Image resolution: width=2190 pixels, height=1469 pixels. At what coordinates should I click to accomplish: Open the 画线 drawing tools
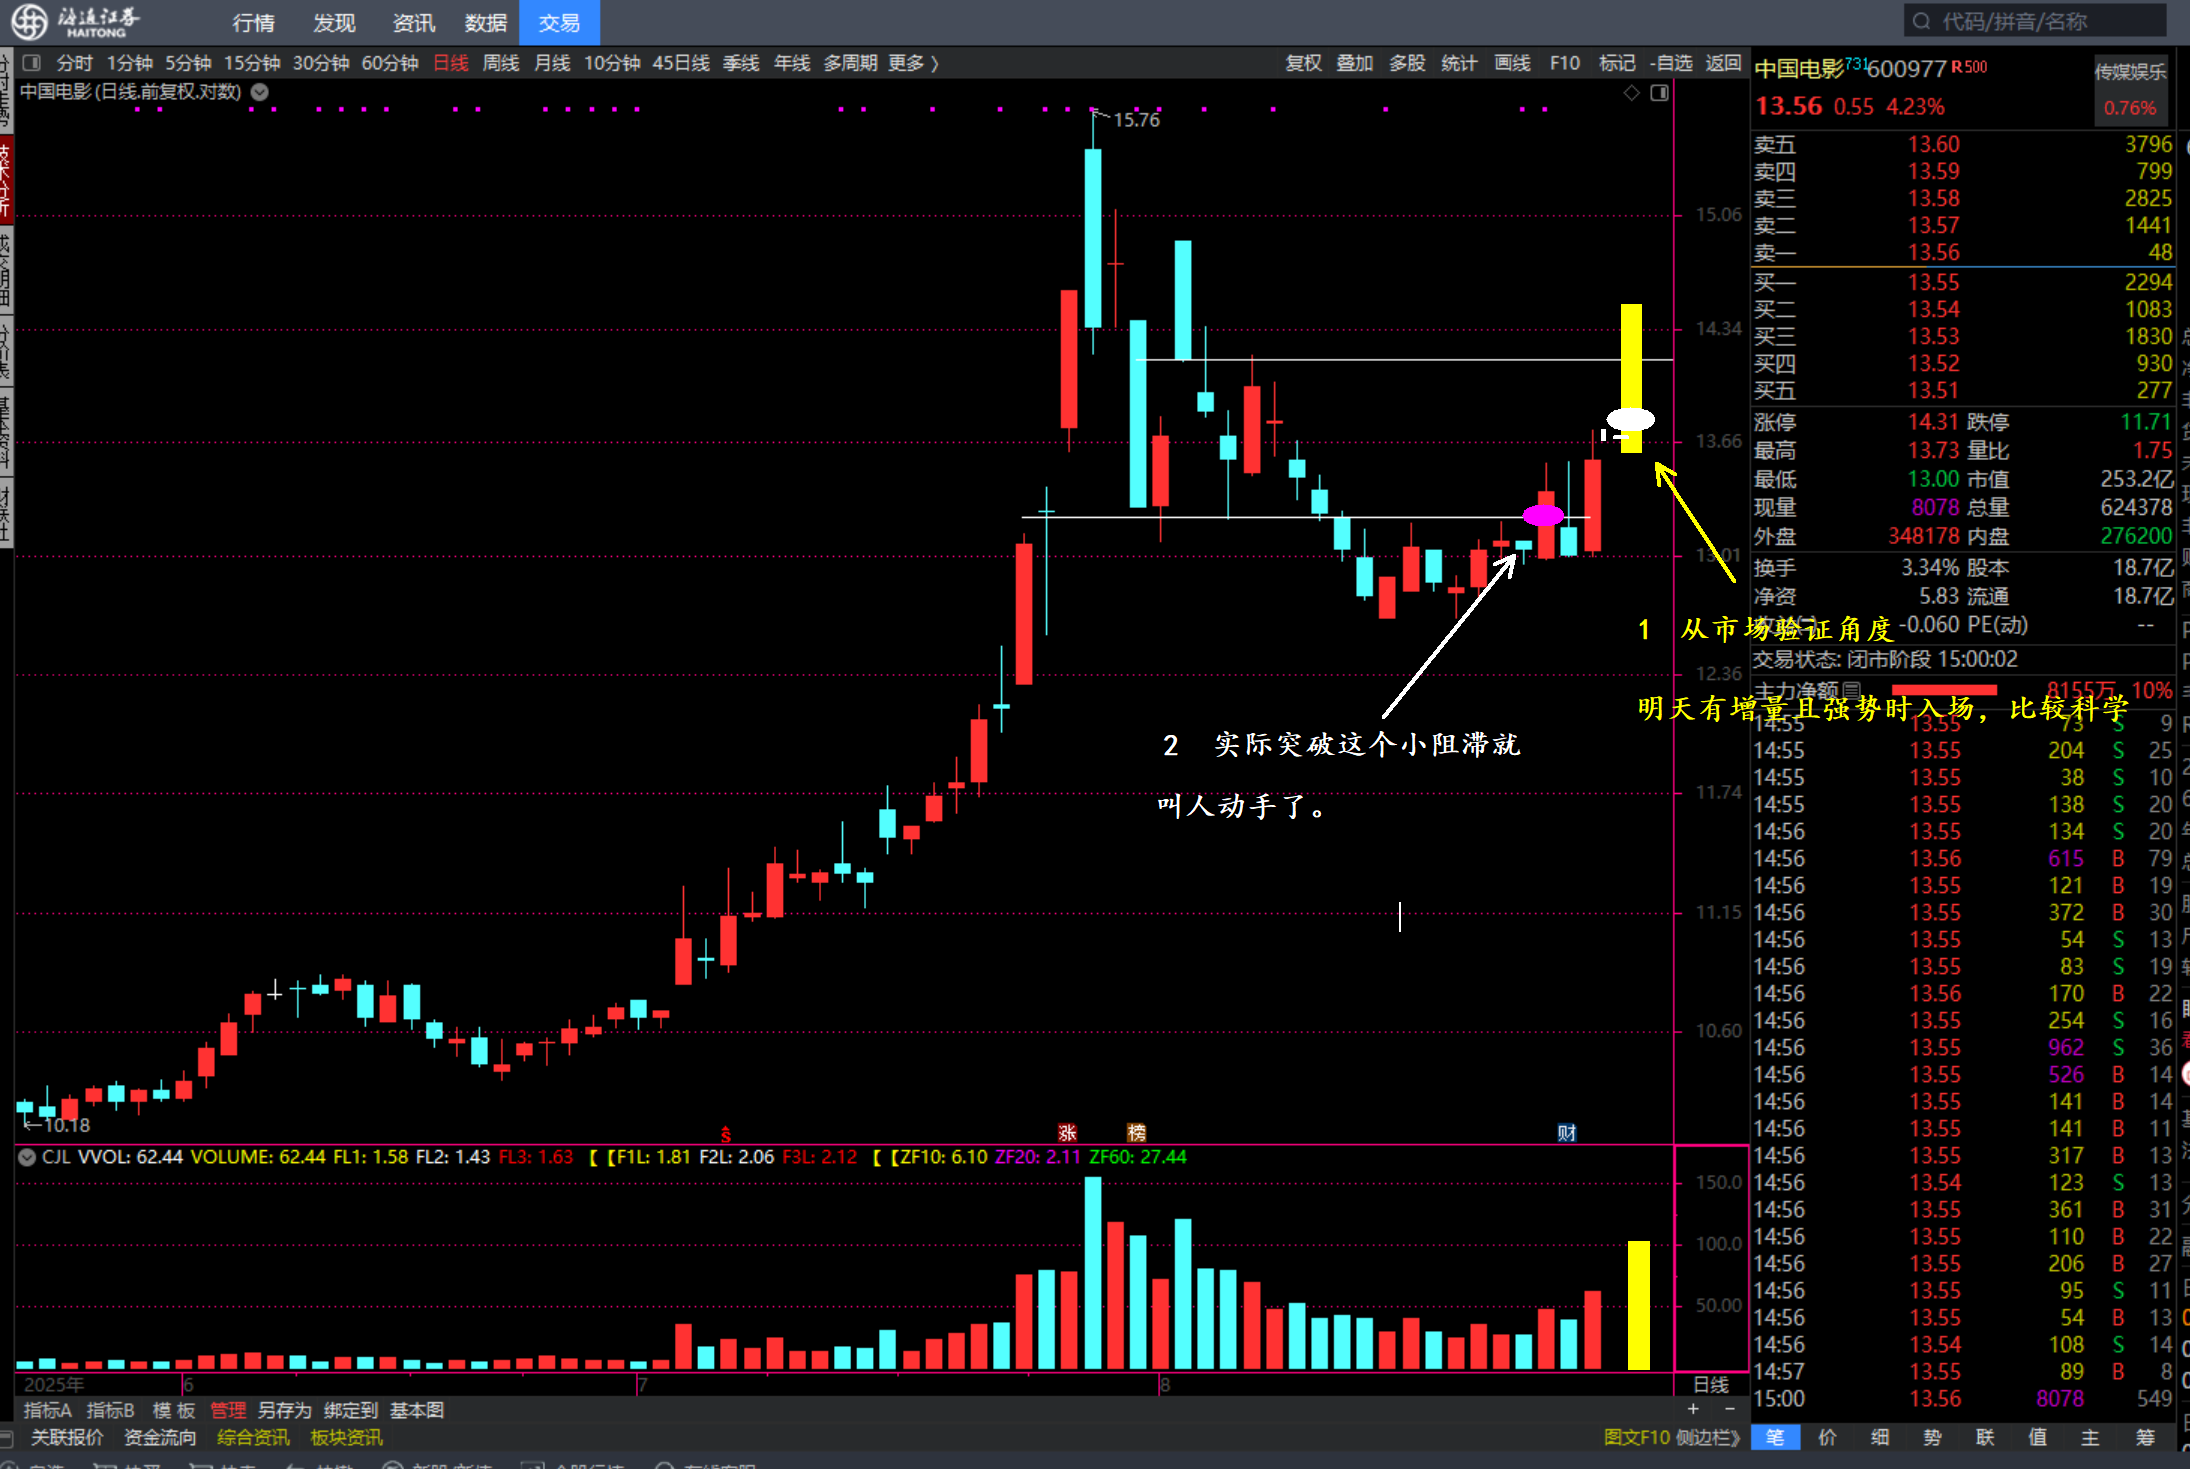click(x=1512, y=63)
